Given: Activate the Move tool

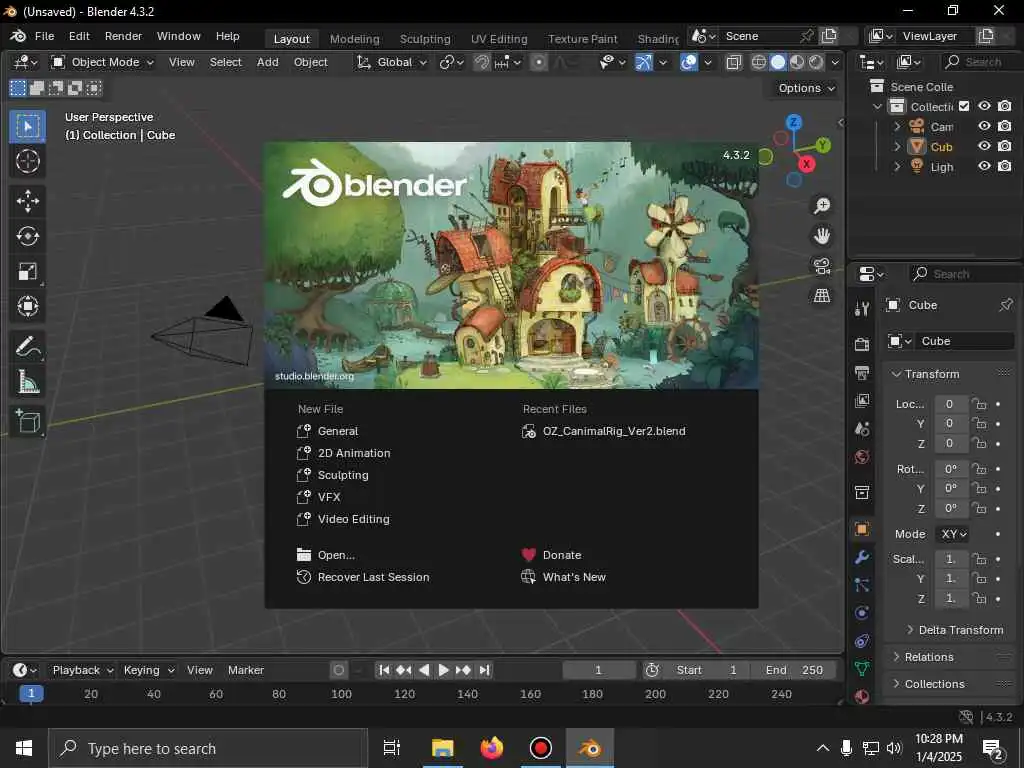Looking at the screenshot, I should [27, 201].
